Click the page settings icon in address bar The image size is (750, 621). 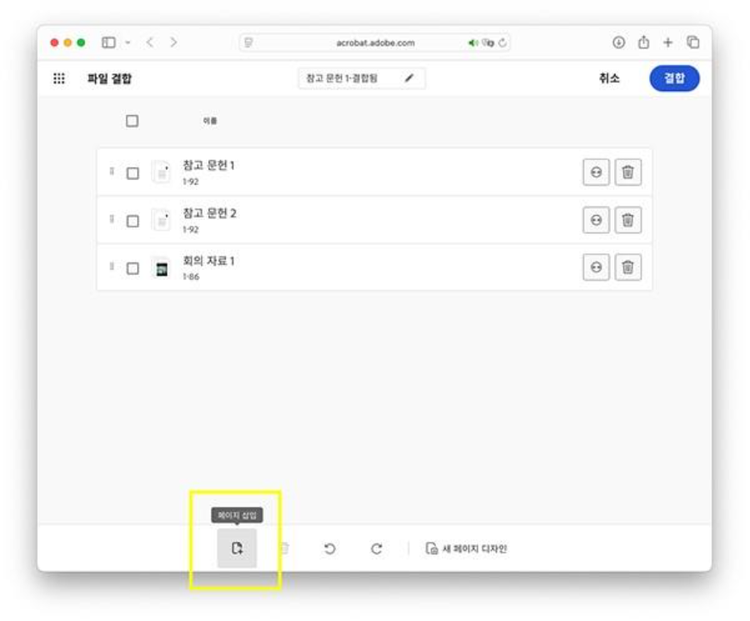(248, 43)
